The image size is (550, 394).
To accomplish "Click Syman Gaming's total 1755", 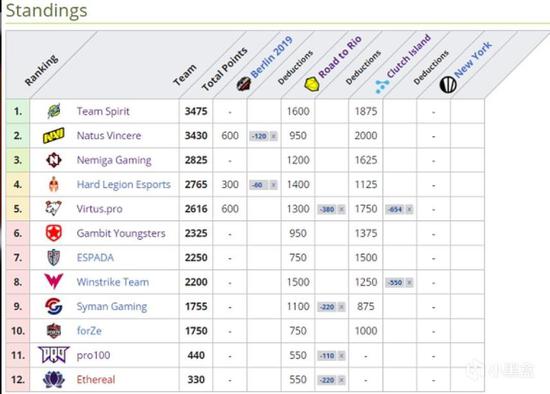I will point(196,306).
